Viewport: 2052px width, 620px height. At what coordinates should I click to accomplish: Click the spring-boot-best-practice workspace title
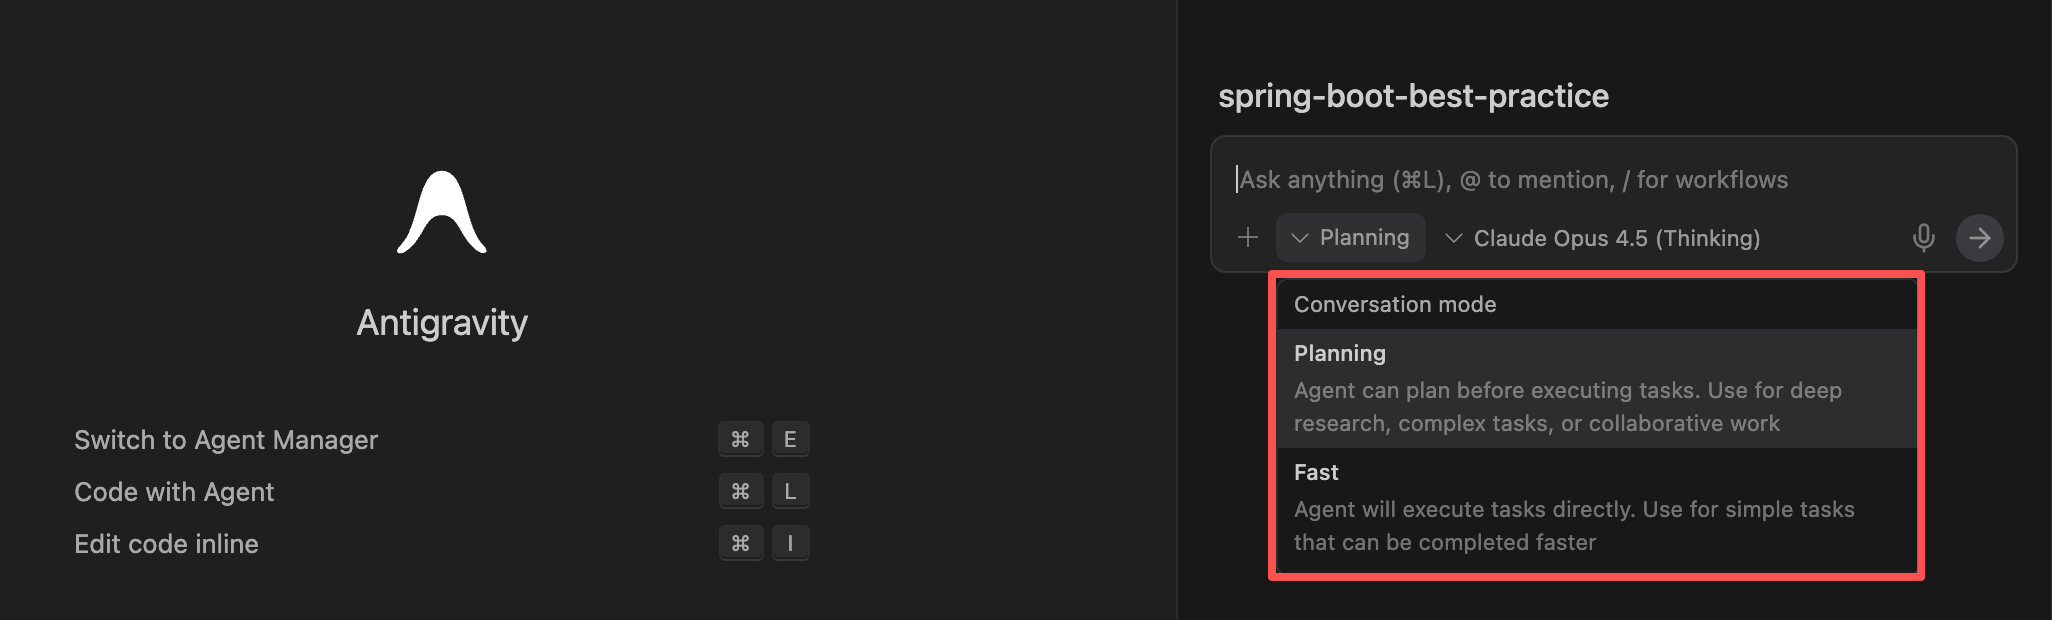click(1413, 96)
